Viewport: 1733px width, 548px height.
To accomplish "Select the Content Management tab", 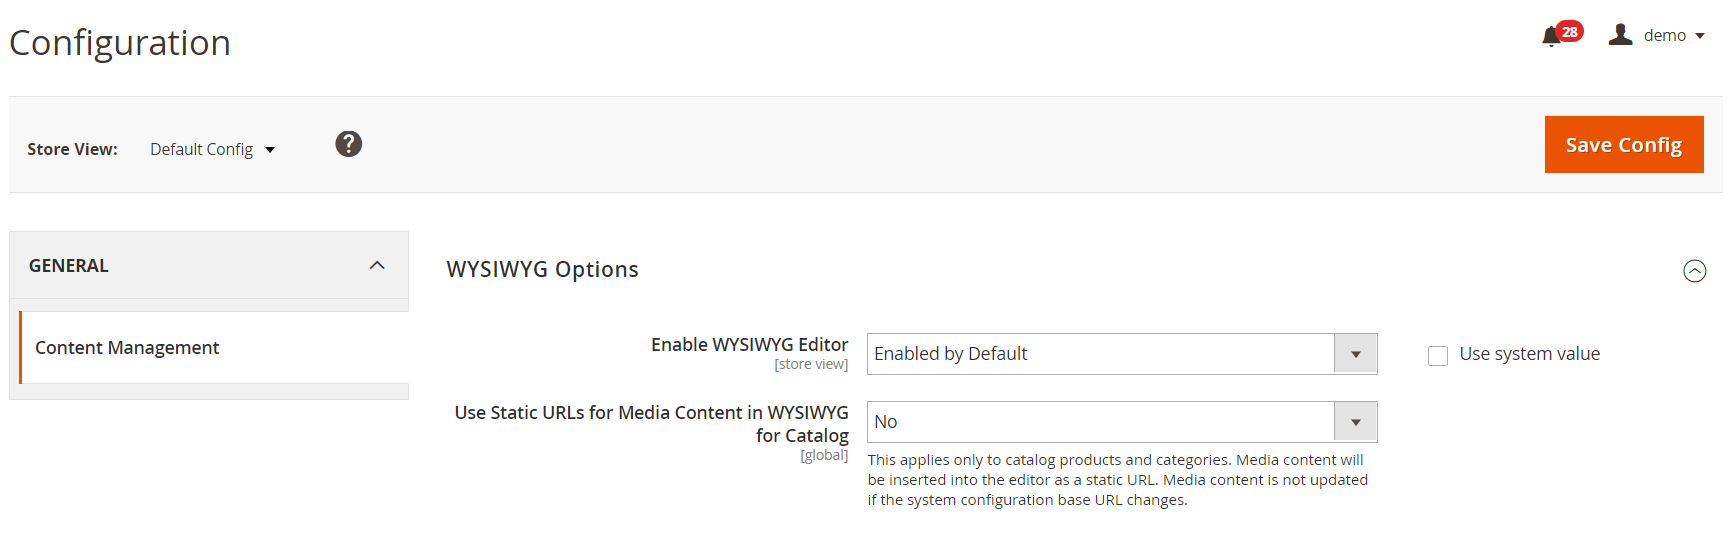I will 127,347.
